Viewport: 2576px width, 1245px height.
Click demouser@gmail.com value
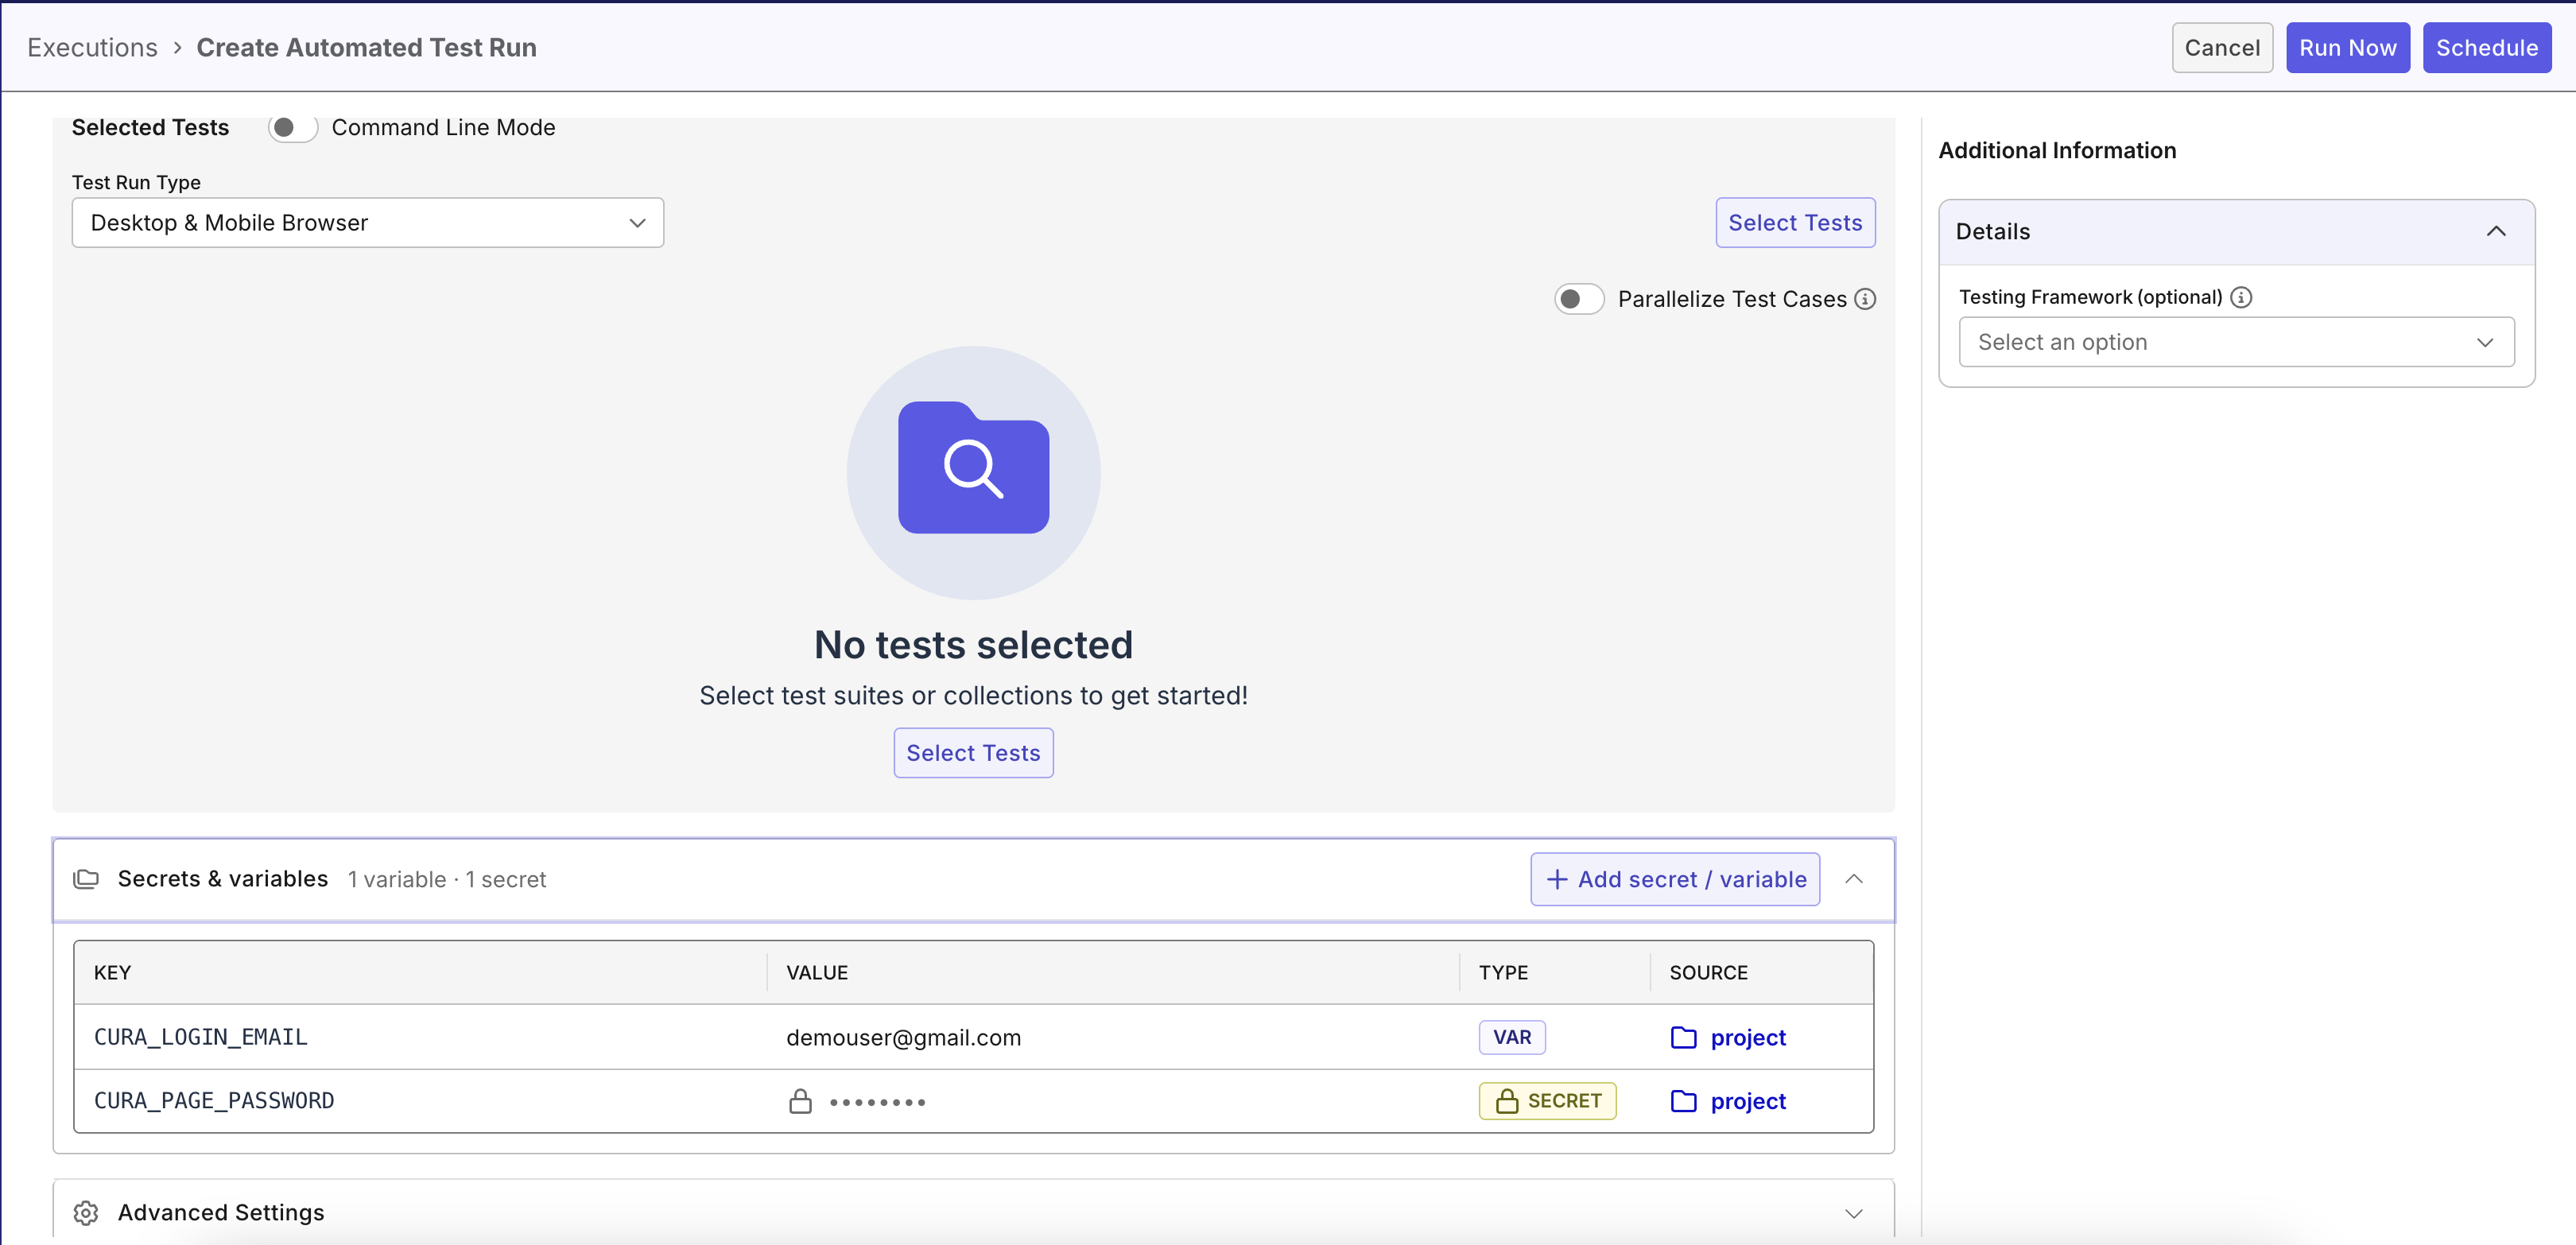903,1038
